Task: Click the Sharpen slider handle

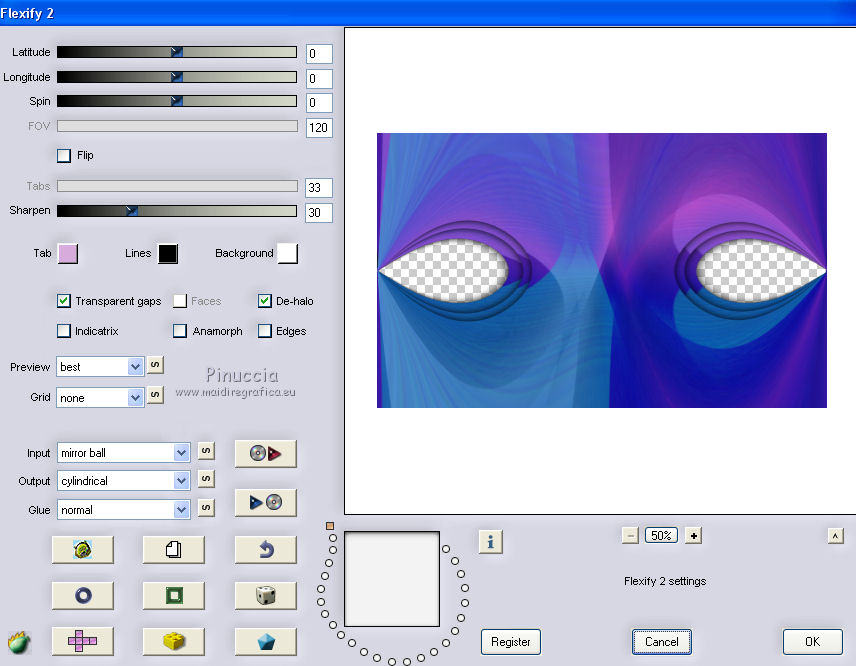Action: click(x=132, y=211)
